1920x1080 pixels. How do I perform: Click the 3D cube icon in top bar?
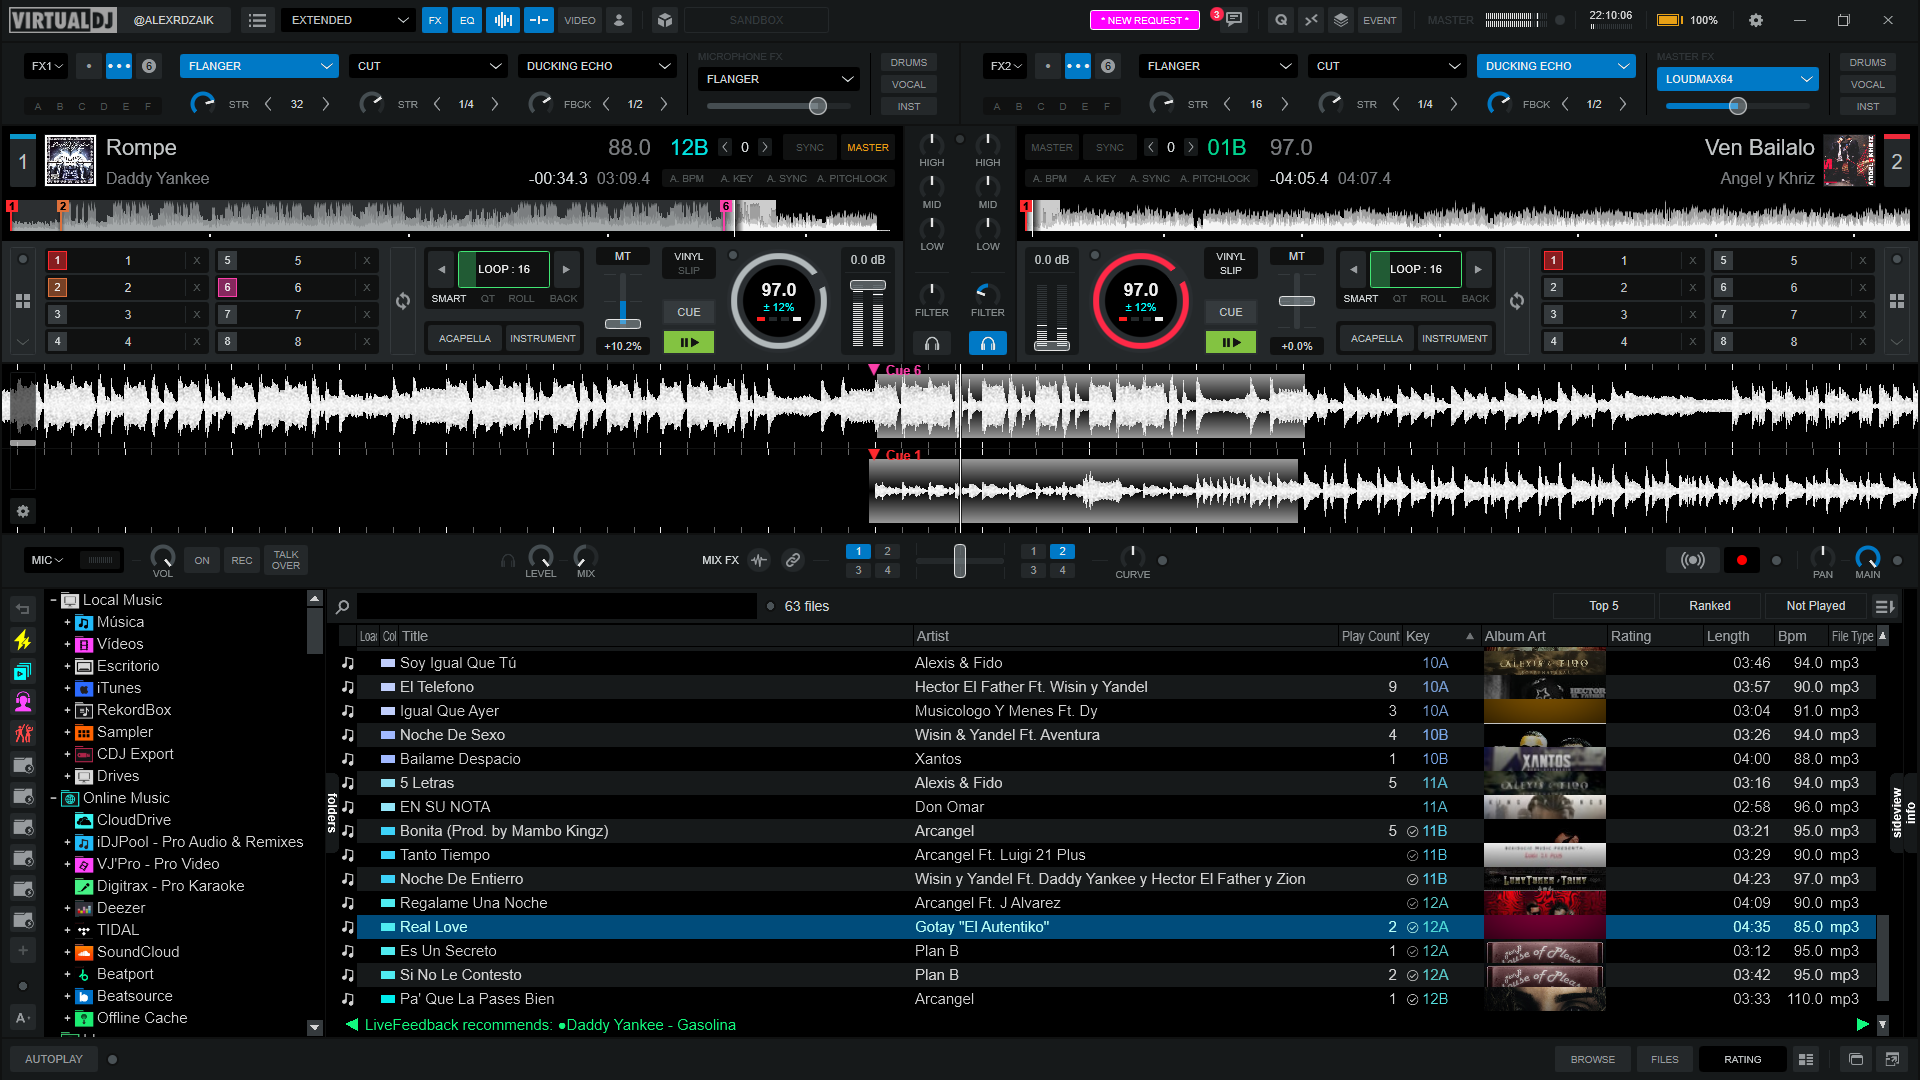(665, 20)
